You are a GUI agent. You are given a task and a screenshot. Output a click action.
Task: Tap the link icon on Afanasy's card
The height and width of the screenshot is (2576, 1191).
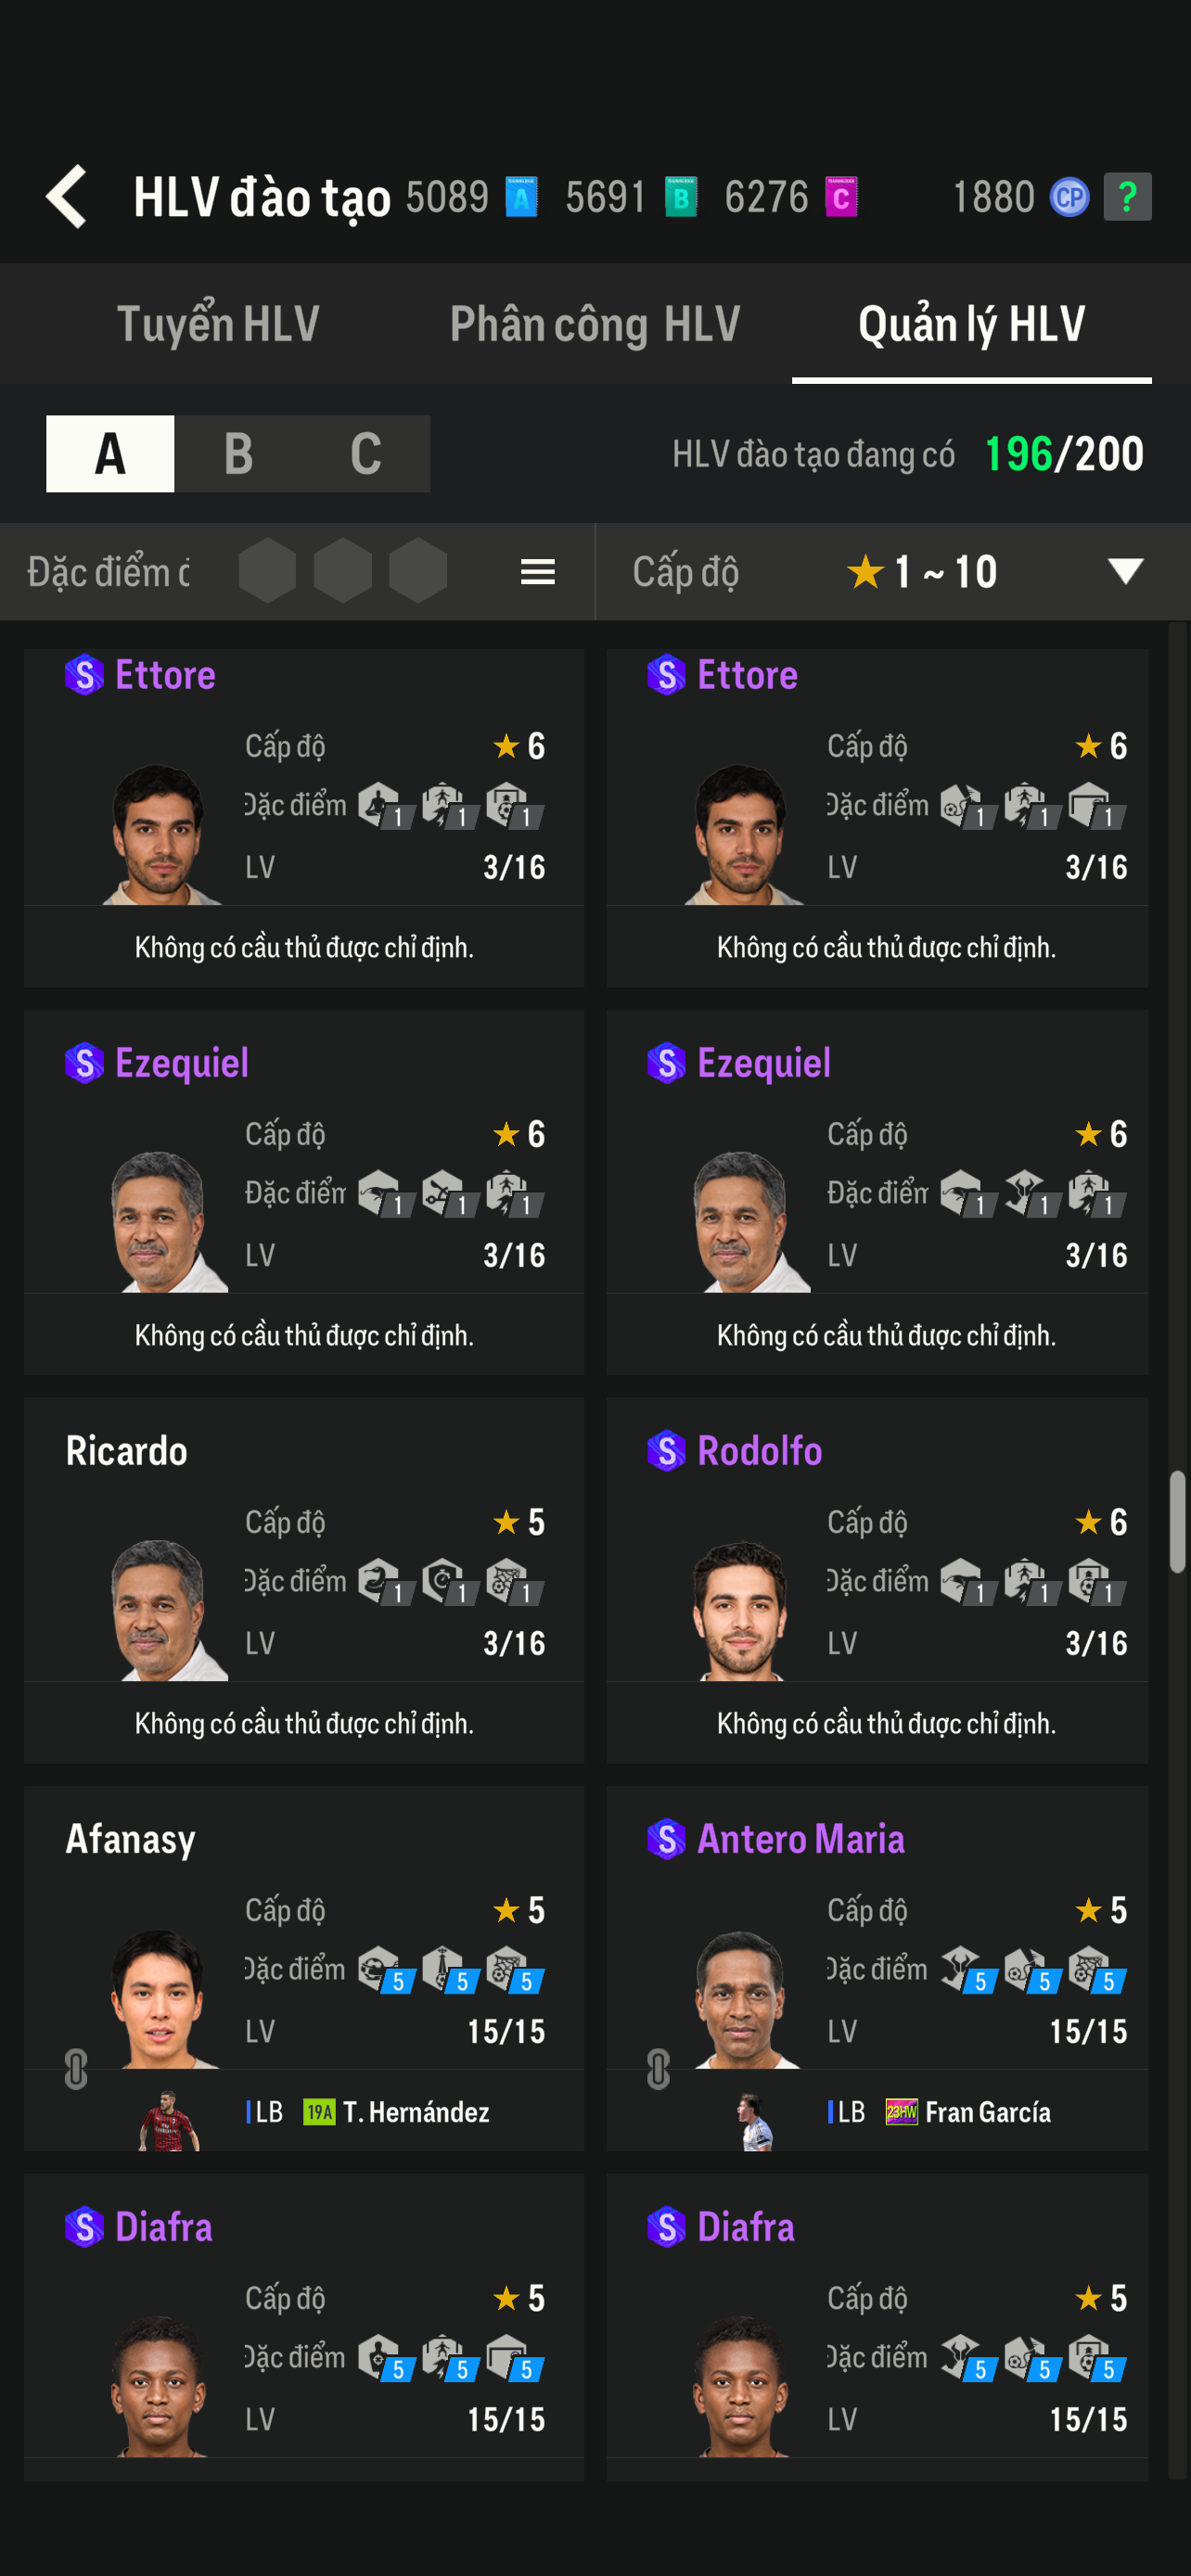[x=76, y=2069]
